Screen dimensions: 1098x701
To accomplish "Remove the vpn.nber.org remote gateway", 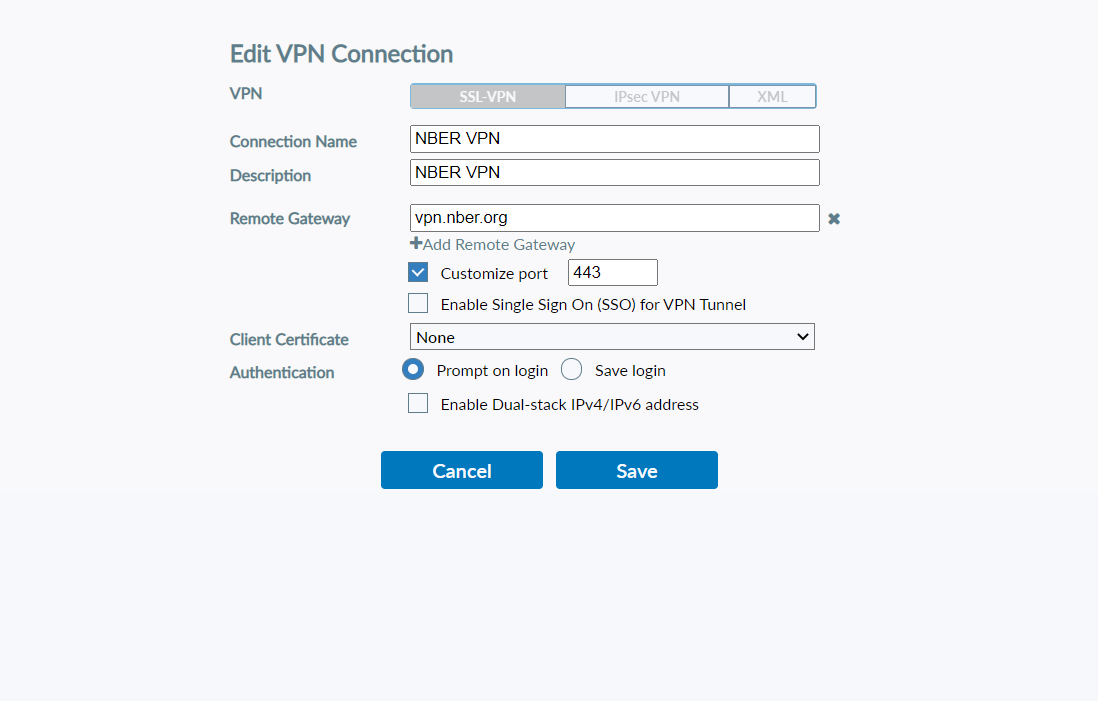I will 833,218.
